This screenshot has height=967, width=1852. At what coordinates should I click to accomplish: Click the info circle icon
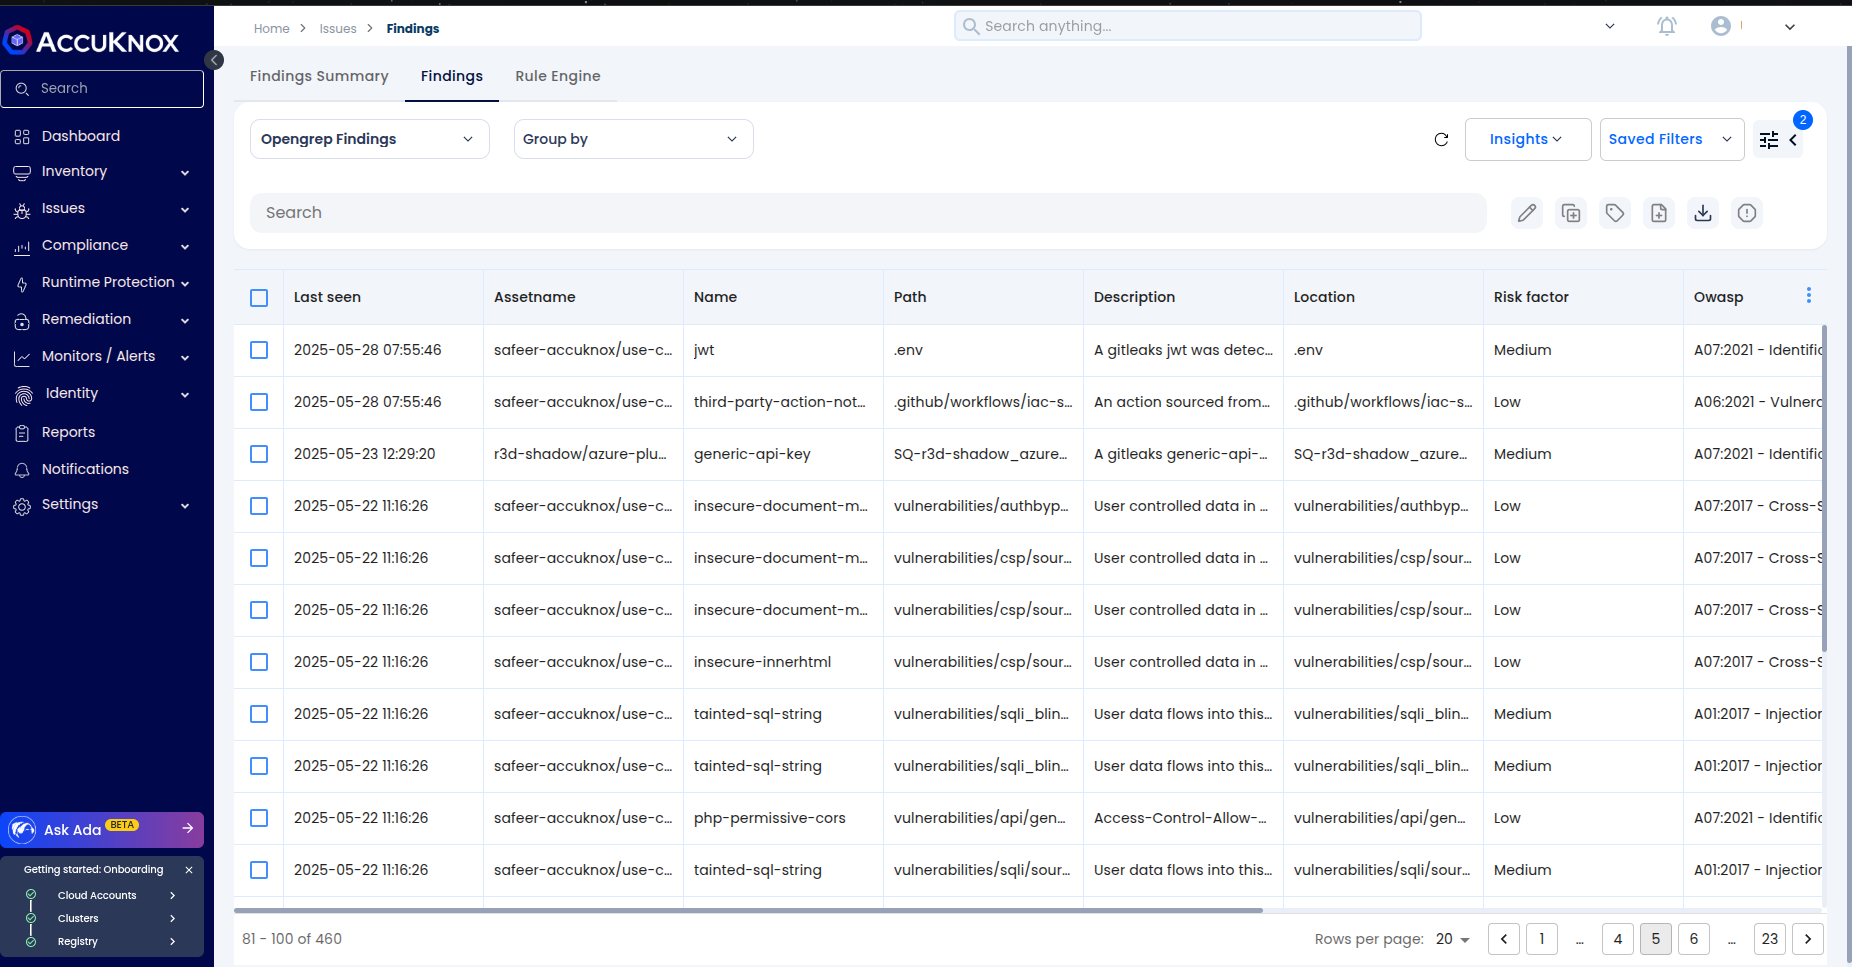[x=1747, y=213]
